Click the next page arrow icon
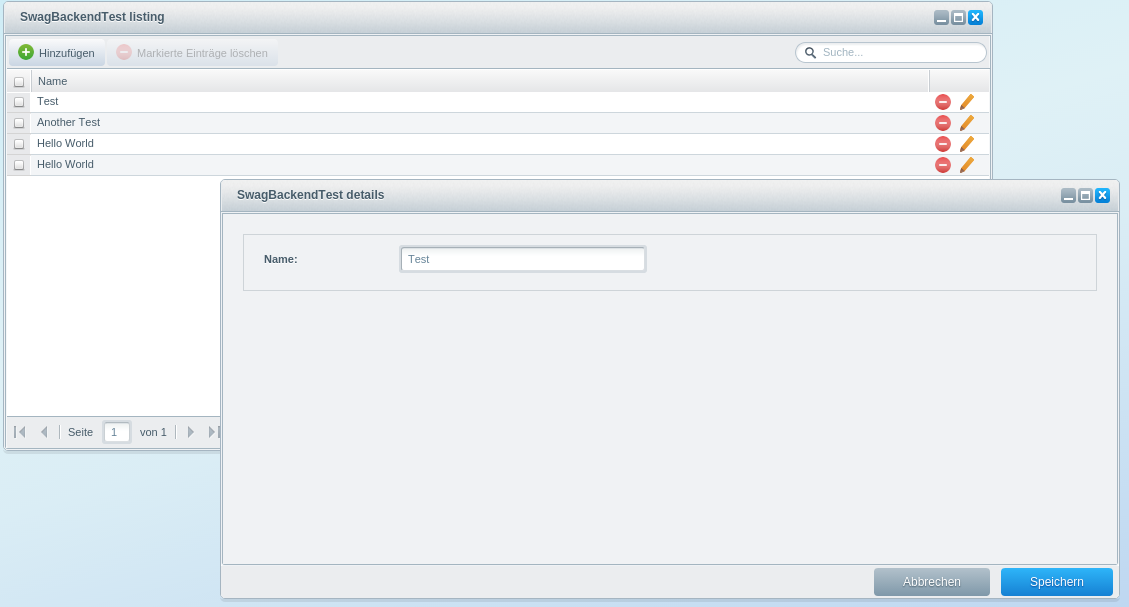The image size is (1129, 607). [x=190, y=431]
